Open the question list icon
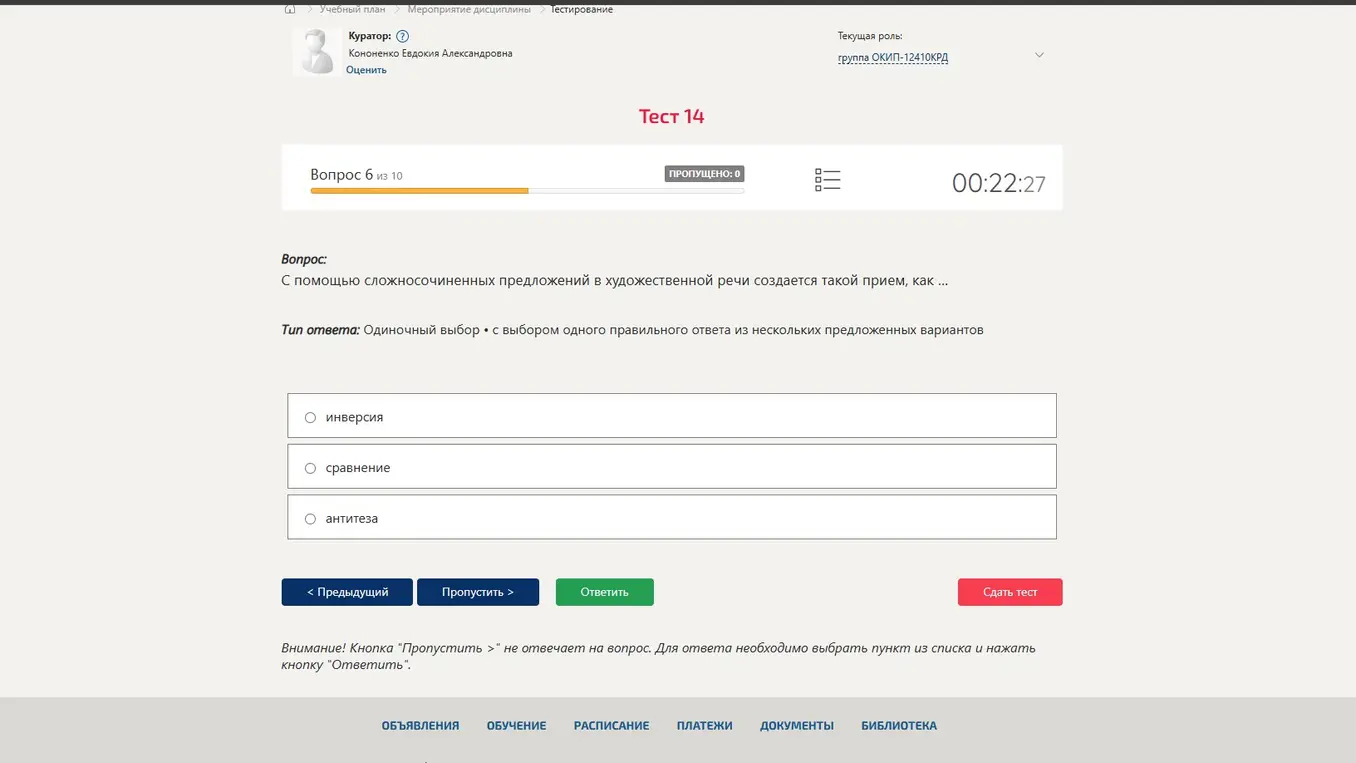1356x763 pixels. pyautogui.click(x=827, y=180)
